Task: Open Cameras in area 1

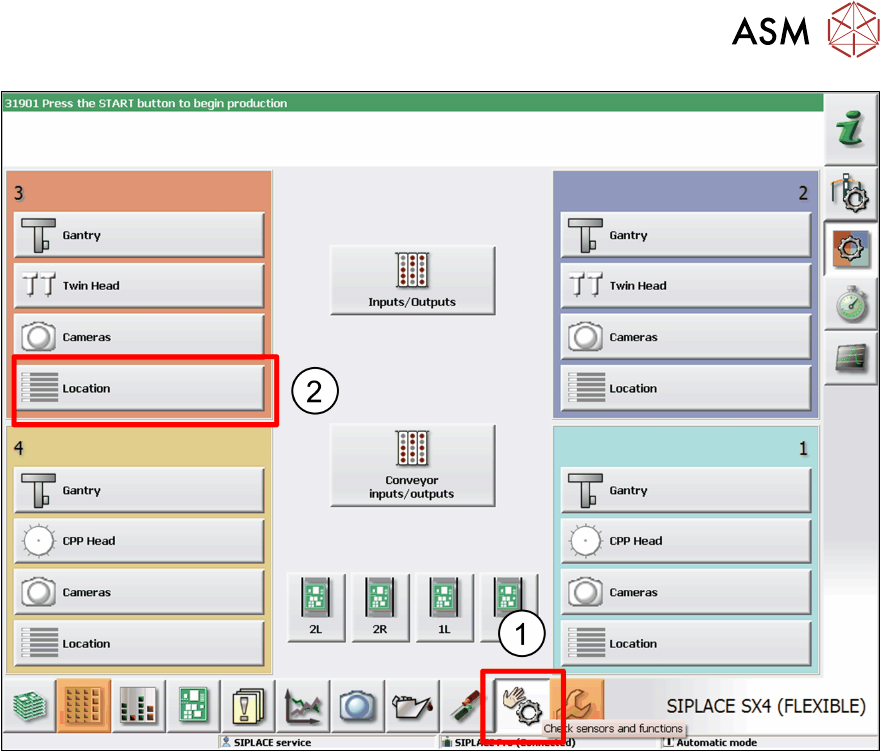Action: (685, 592)
